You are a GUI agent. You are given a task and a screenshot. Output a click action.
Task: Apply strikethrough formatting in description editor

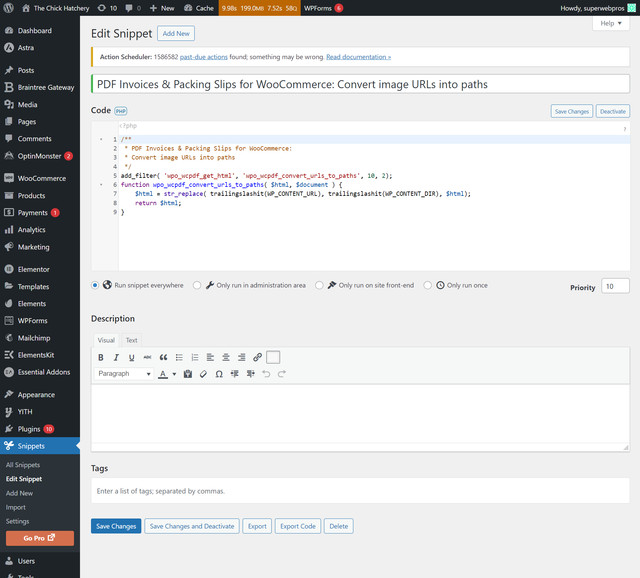[147, 358]
